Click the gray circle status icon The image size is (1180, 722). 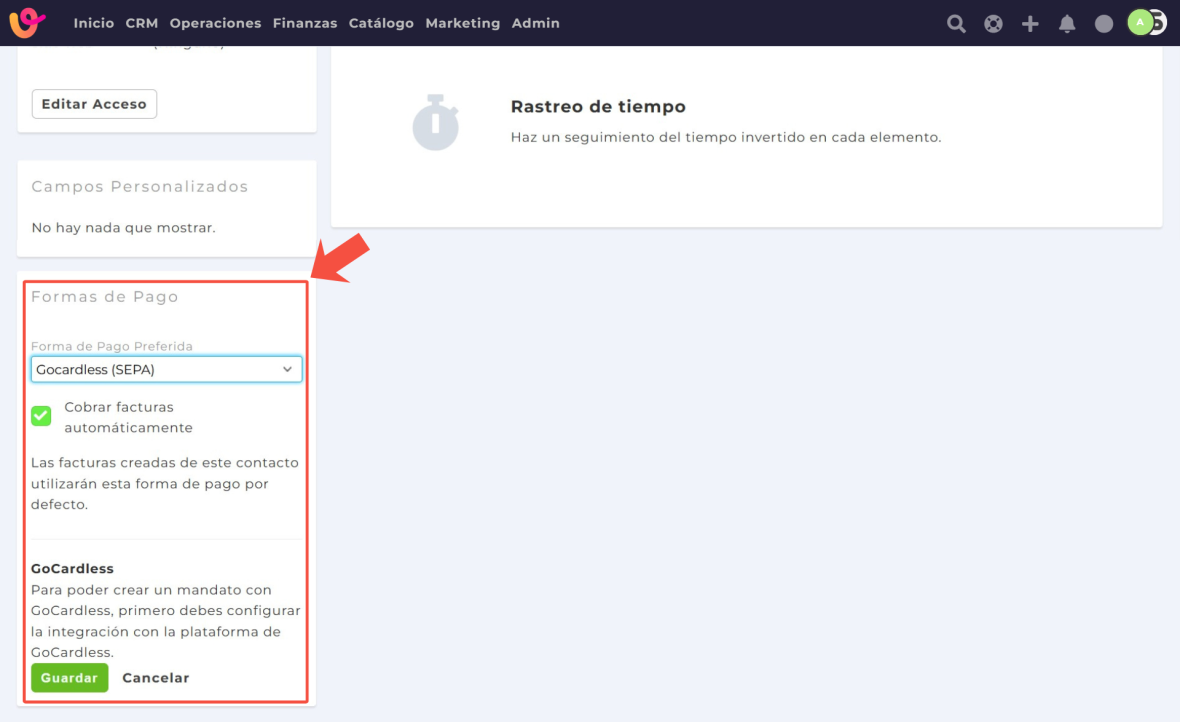click(1104, 23)
